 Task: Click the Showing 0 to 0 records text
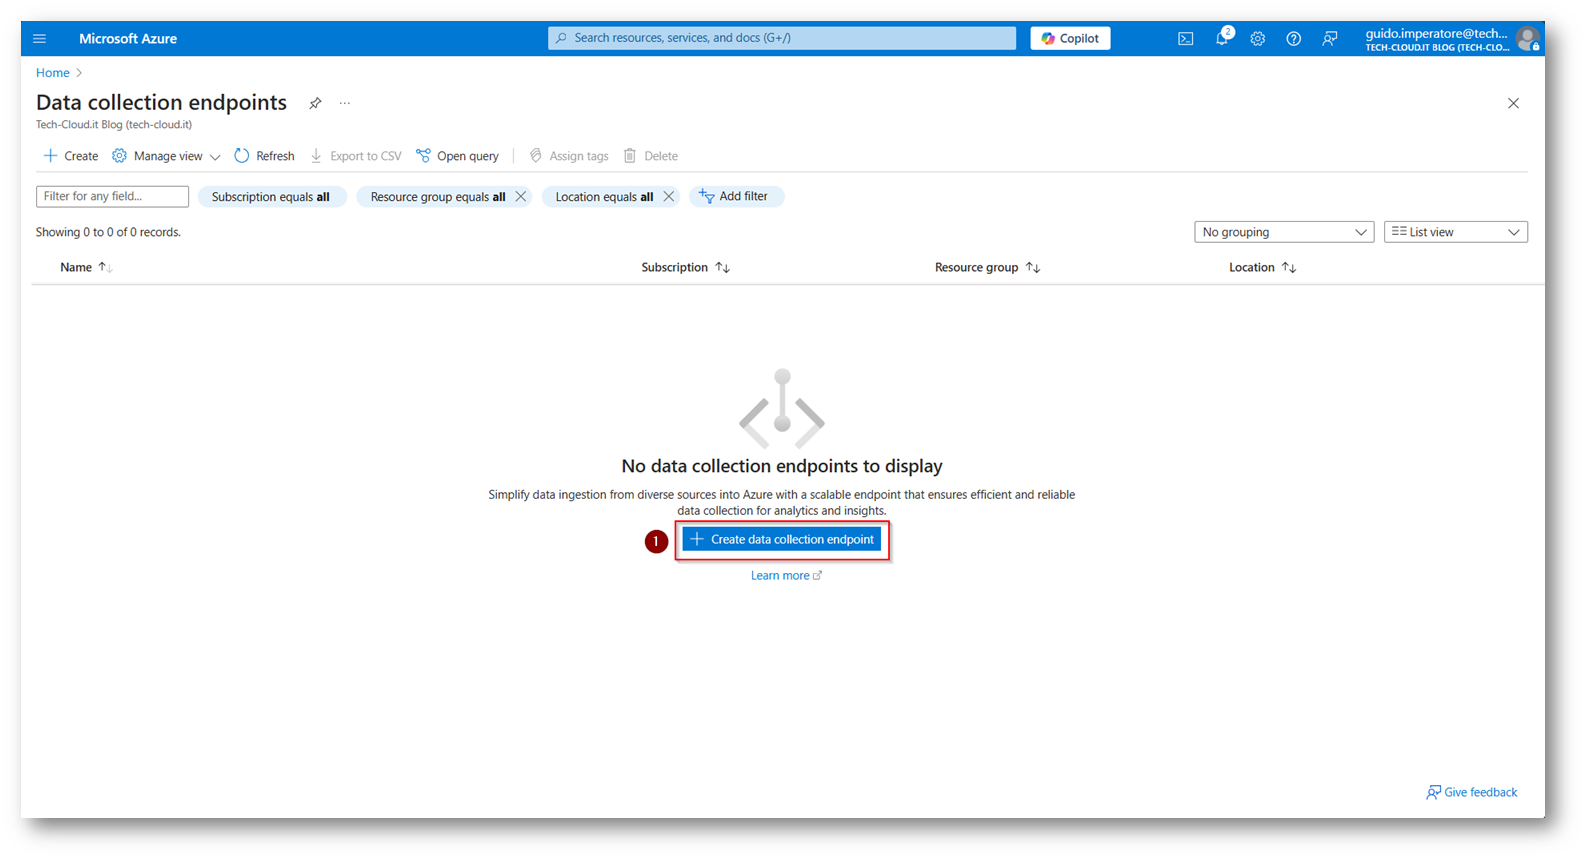point(108,232)
